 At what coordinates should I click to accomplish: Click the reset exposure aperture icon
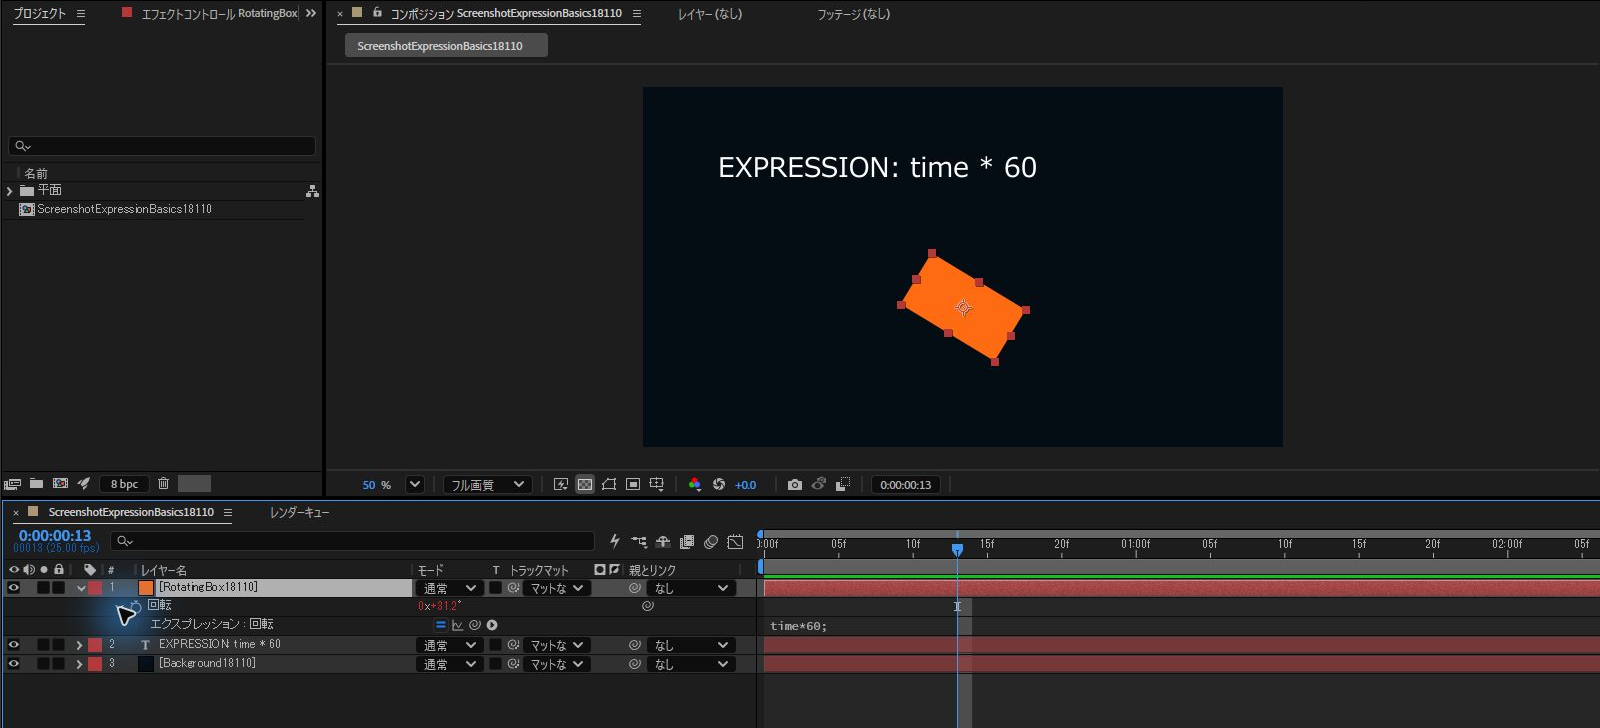click(719, 484)
